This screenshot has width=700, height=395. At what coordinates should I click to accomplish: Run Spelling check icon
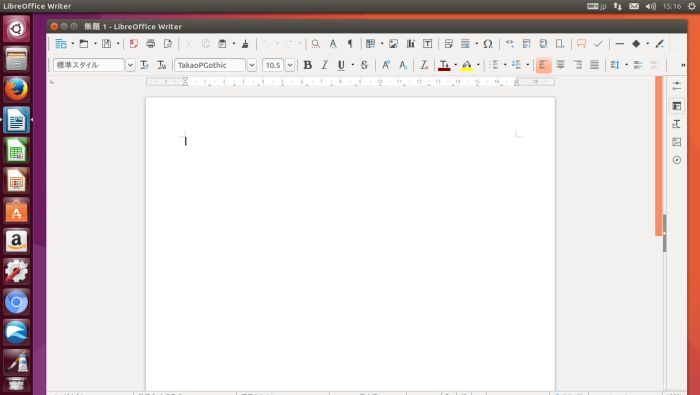[333, 44]
